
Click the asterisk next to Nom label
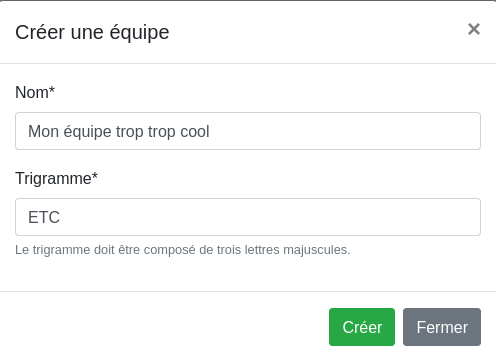tap(52, 89)
